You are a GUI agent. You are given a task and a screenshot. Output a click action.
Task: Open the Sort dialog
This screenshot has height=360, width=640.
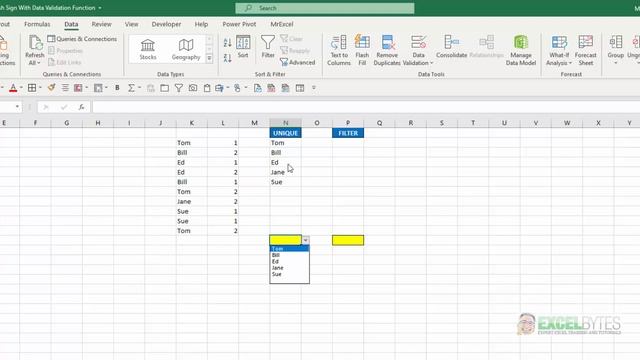coord(243,47)
